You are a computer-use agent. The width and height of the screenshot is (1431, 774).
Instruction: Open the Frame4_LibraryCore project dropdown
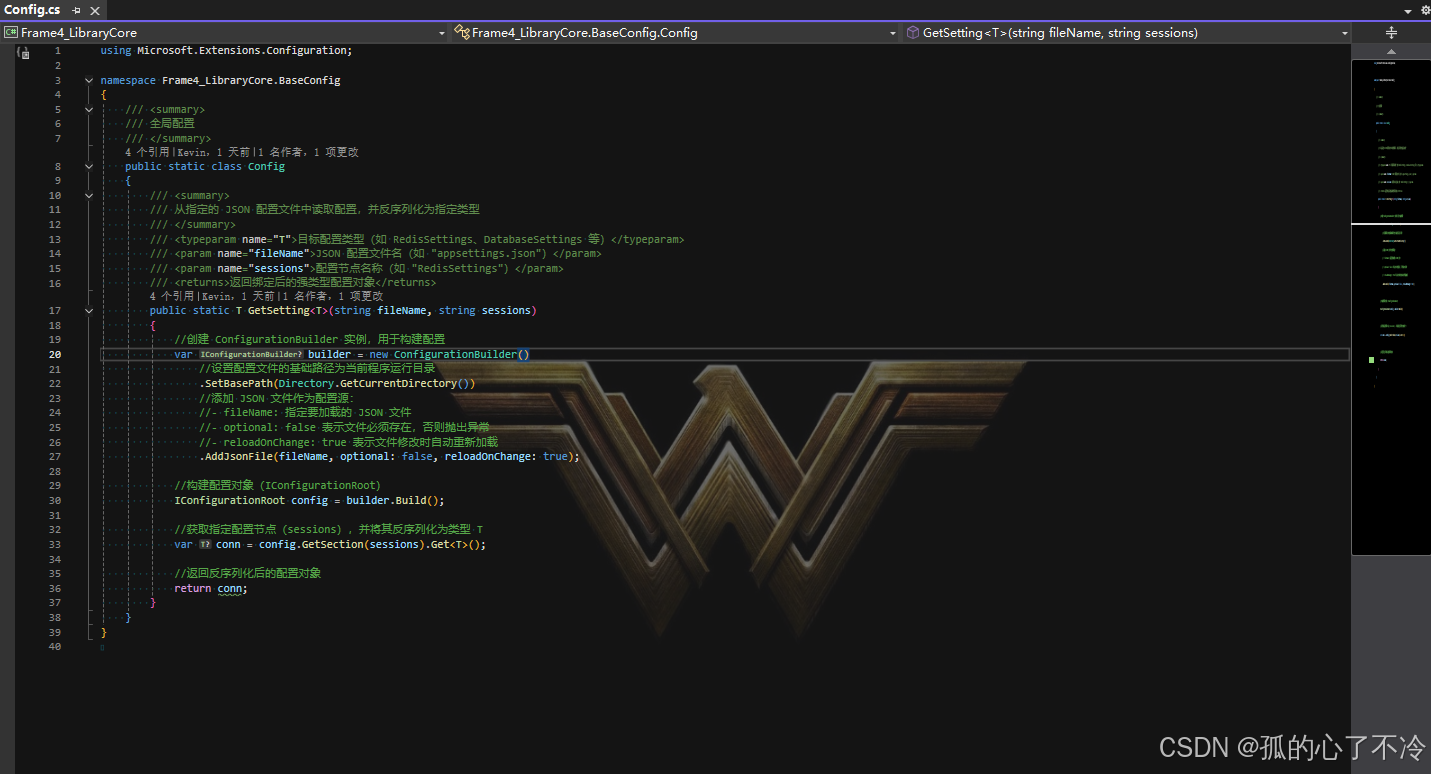(x=225, y=33)
